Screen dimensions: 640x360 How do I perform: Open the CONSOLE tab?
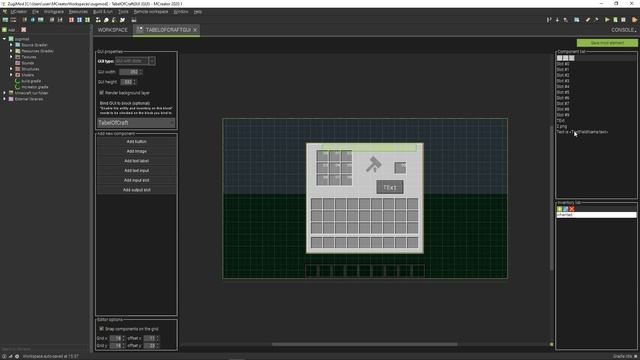pos(623,30)
